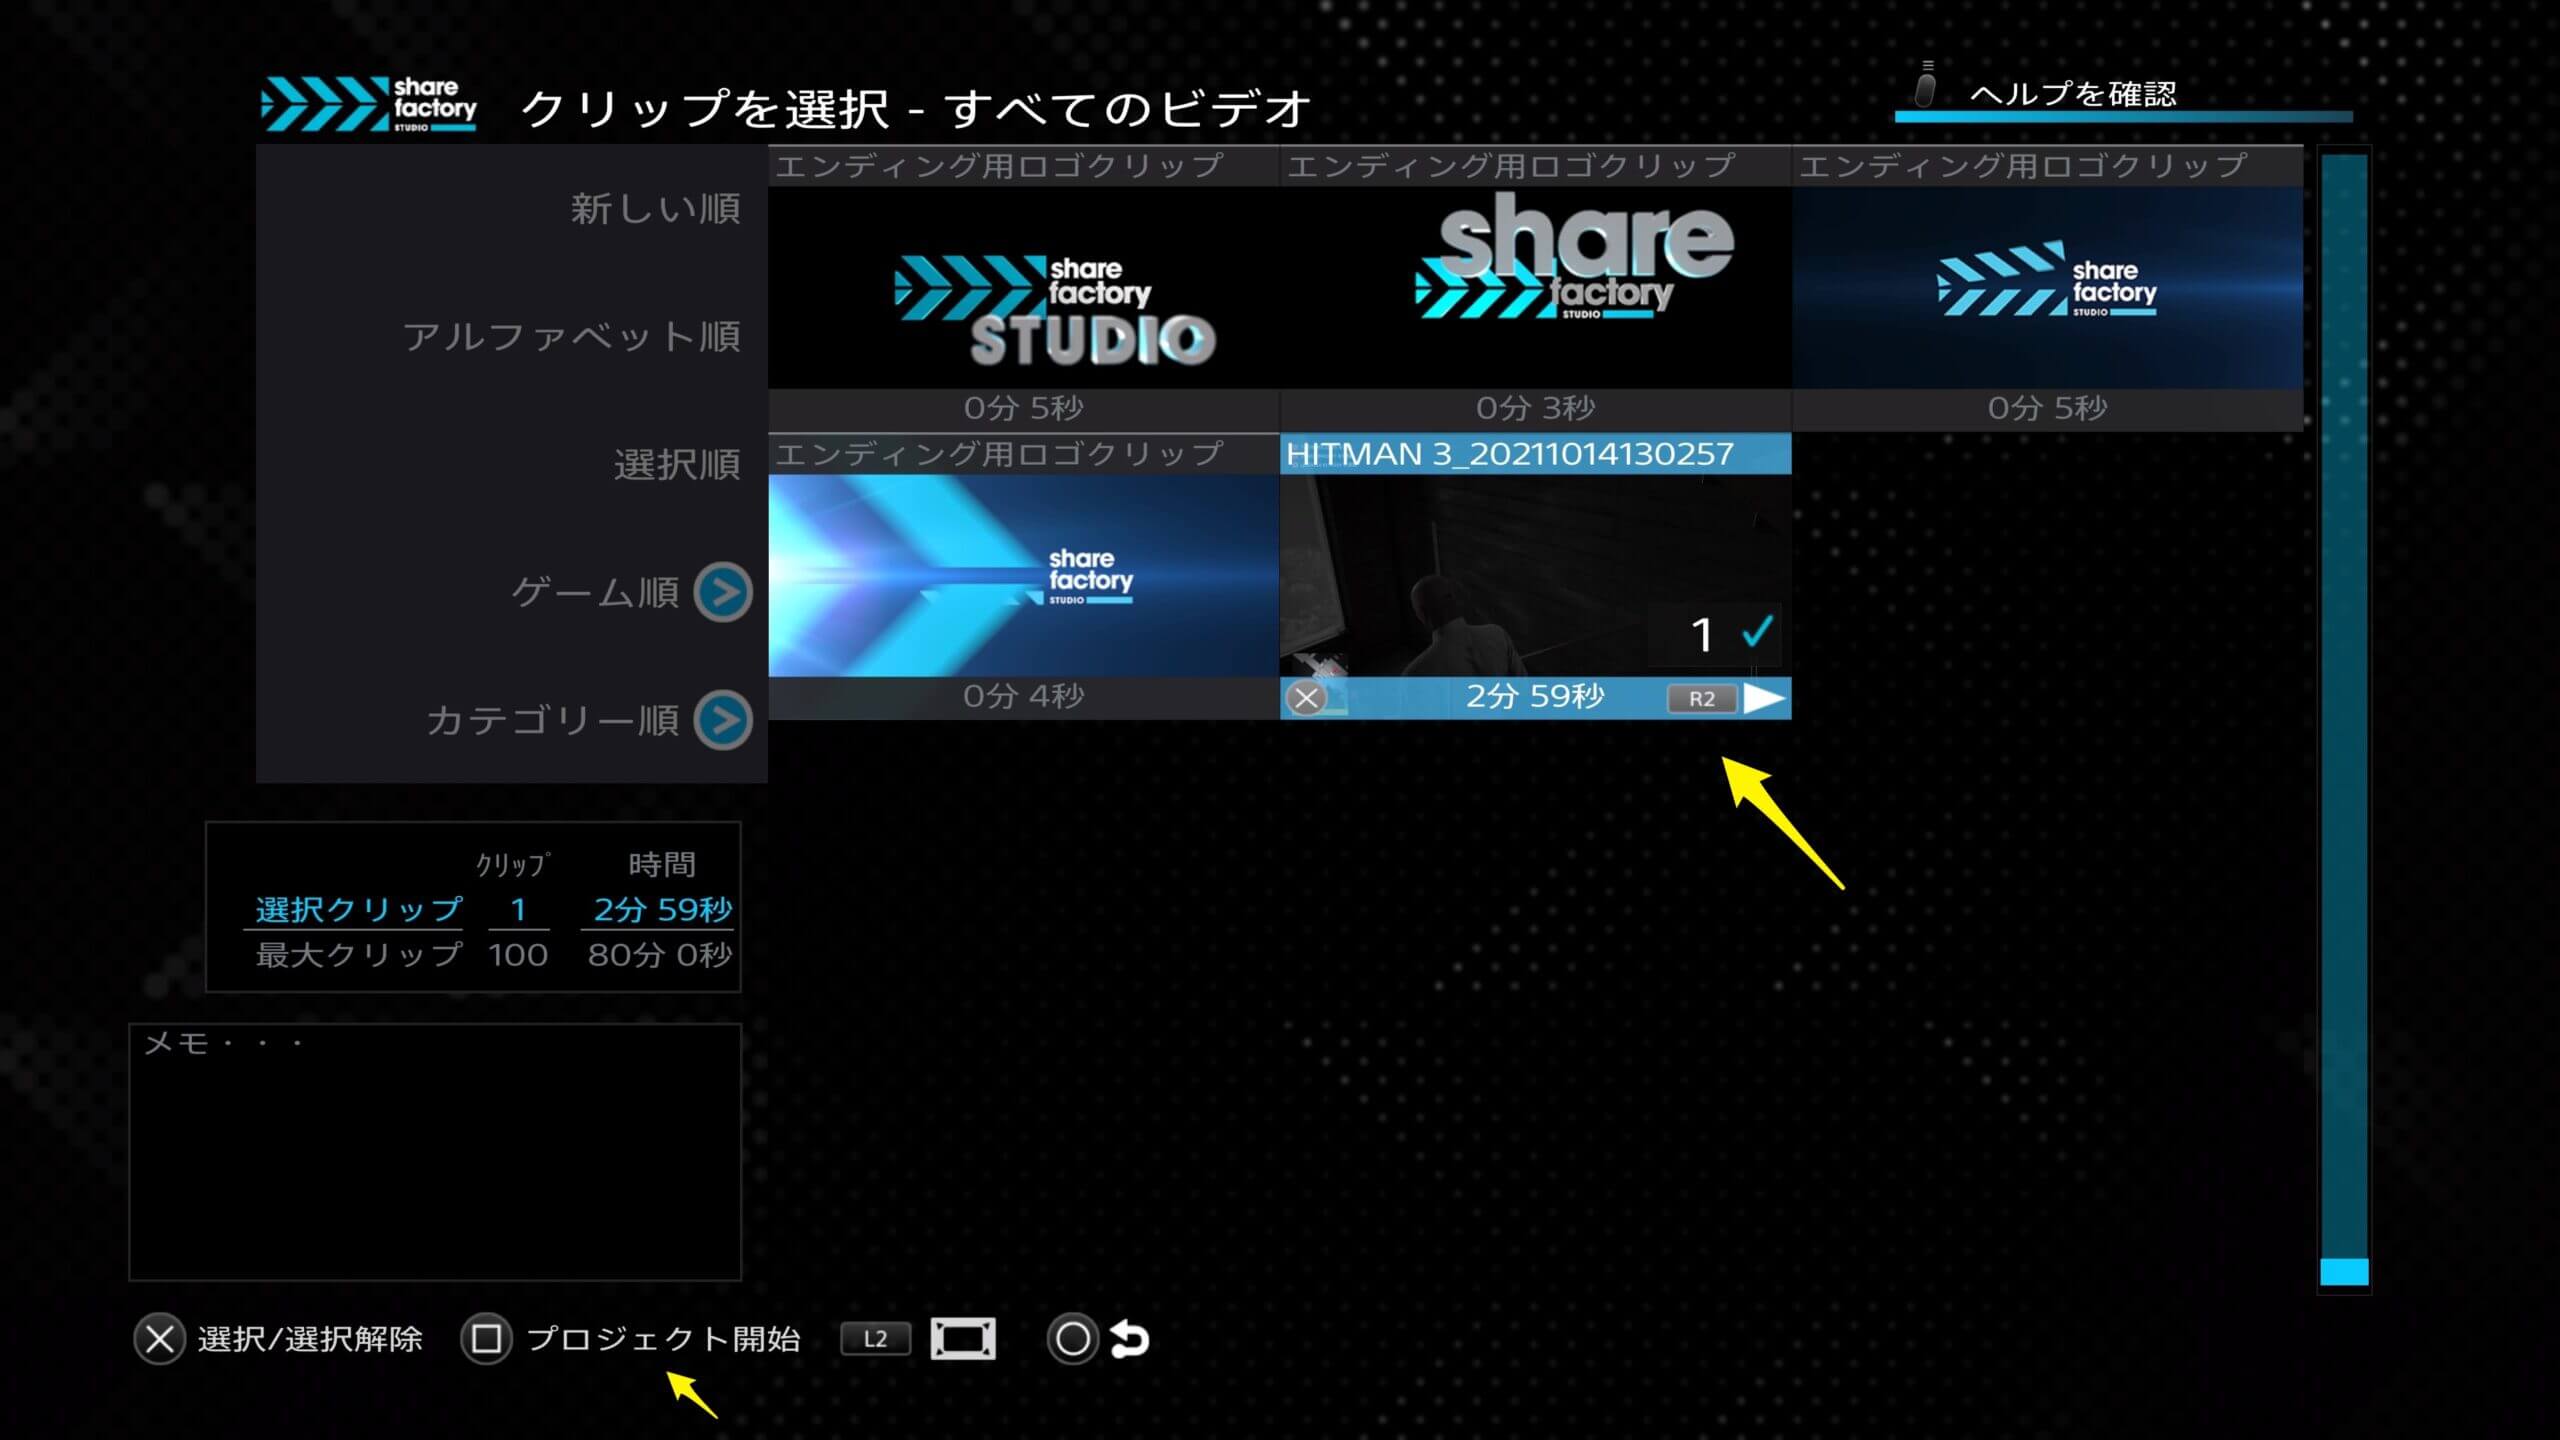Screen dimensions: 2560x1440
Task: Click the 2分 59秒 duration on HITMAN clip
Action: (1535, 696)
